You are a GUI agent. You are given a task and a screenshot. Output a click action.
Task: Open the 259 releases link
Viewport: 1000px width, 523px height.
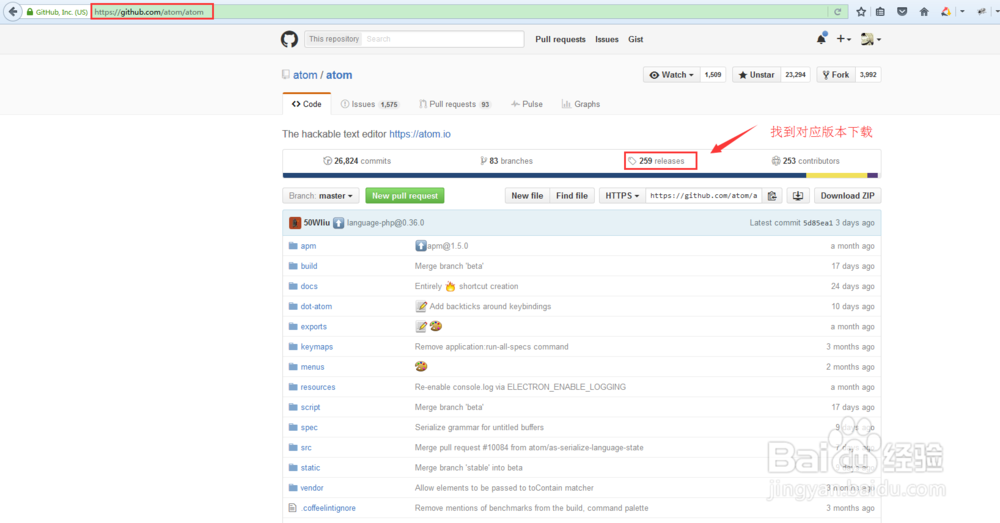[x=656, y=161]
